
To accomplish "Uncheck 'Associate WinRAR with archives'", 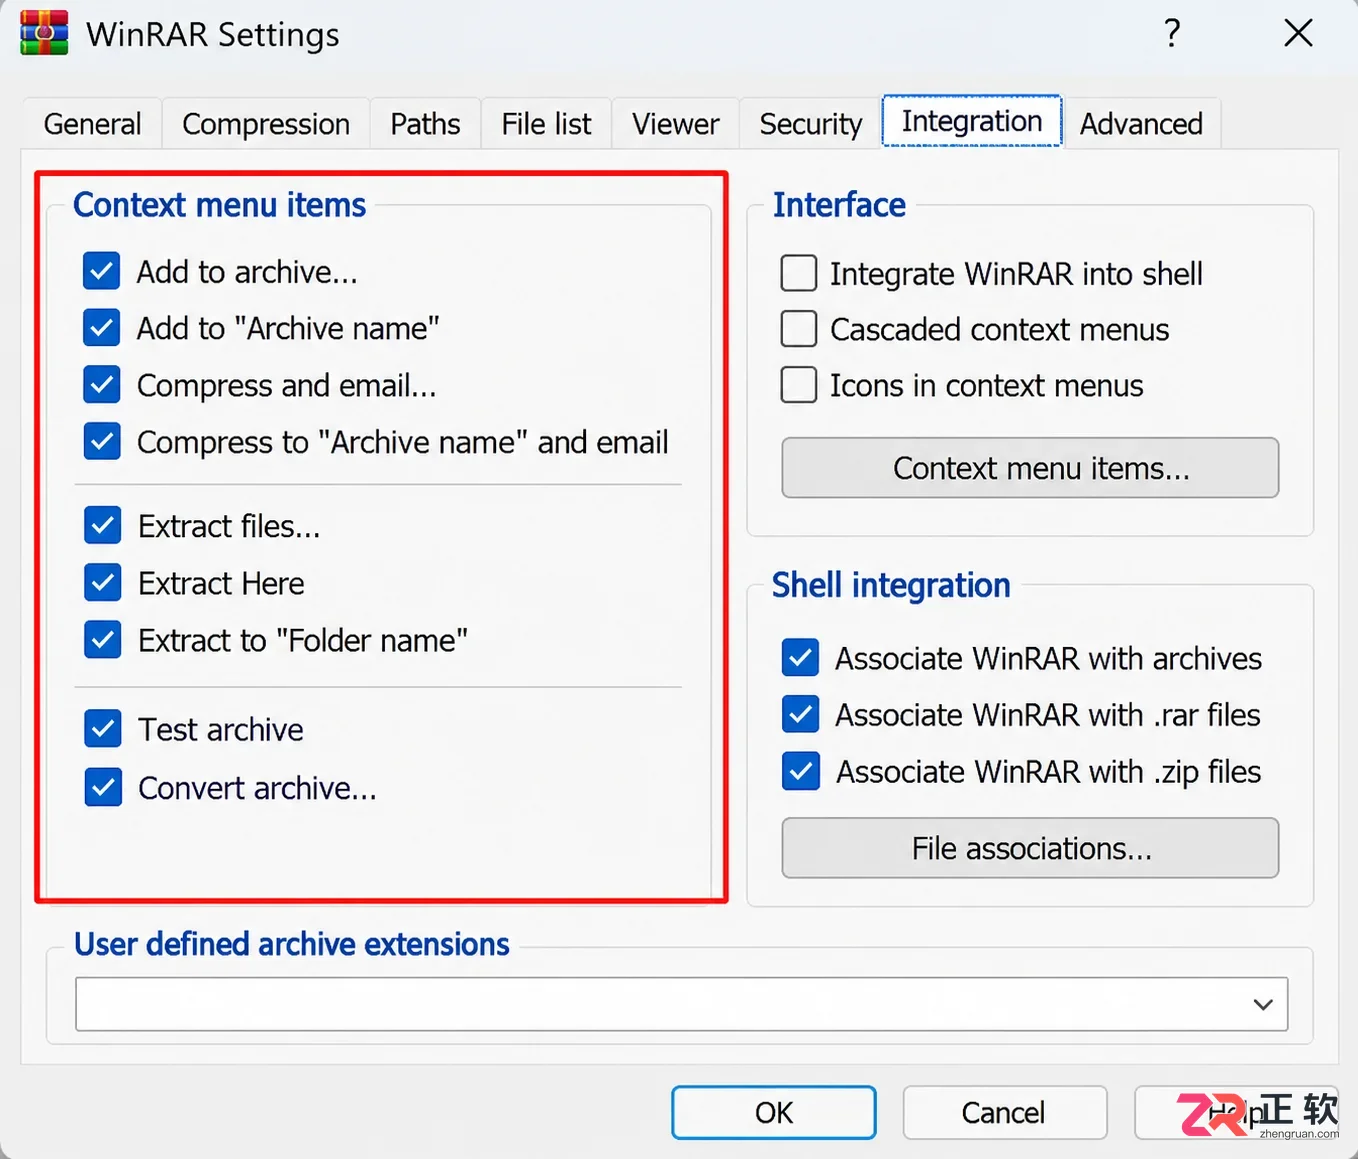I will pyautogui.click(x=801, y=657).
